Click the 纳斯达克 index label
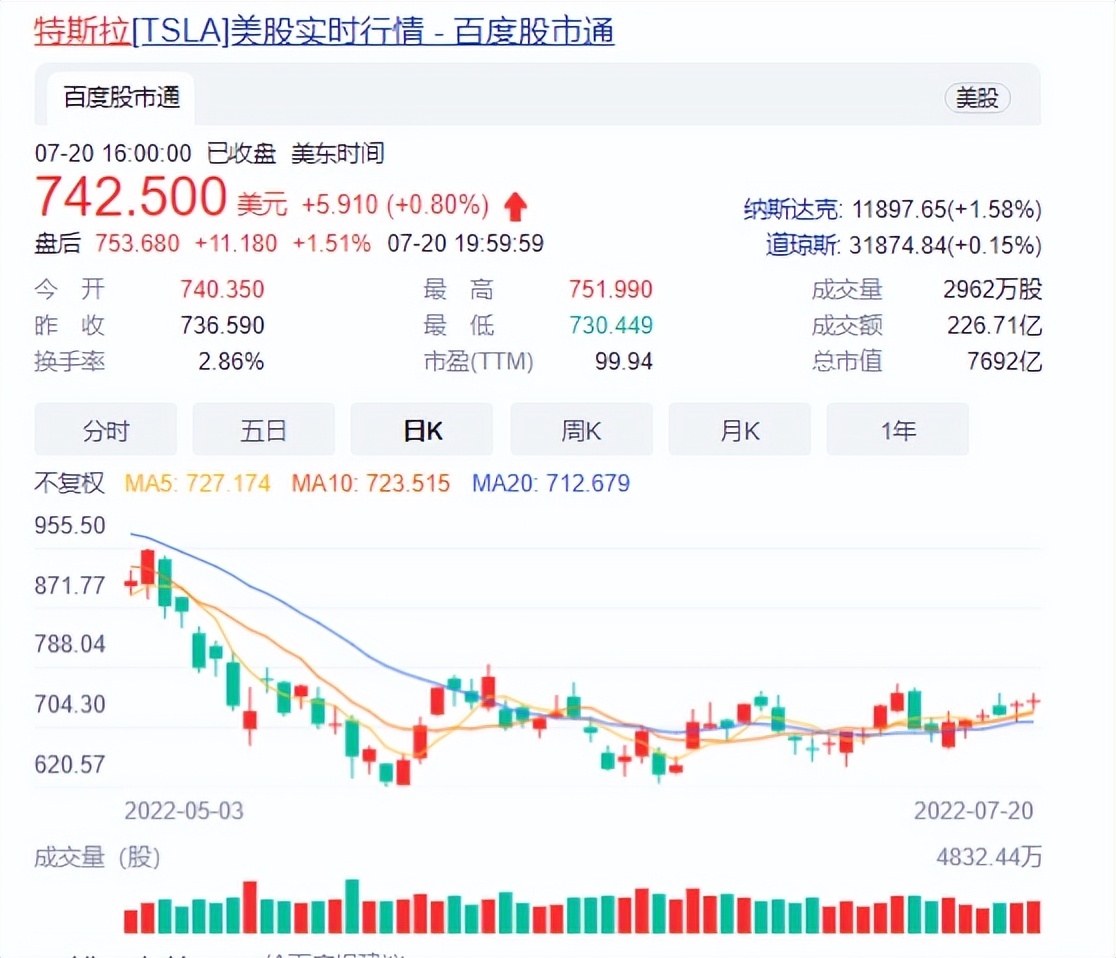This screenshot has width=1116, height=958. pos(791,209)
